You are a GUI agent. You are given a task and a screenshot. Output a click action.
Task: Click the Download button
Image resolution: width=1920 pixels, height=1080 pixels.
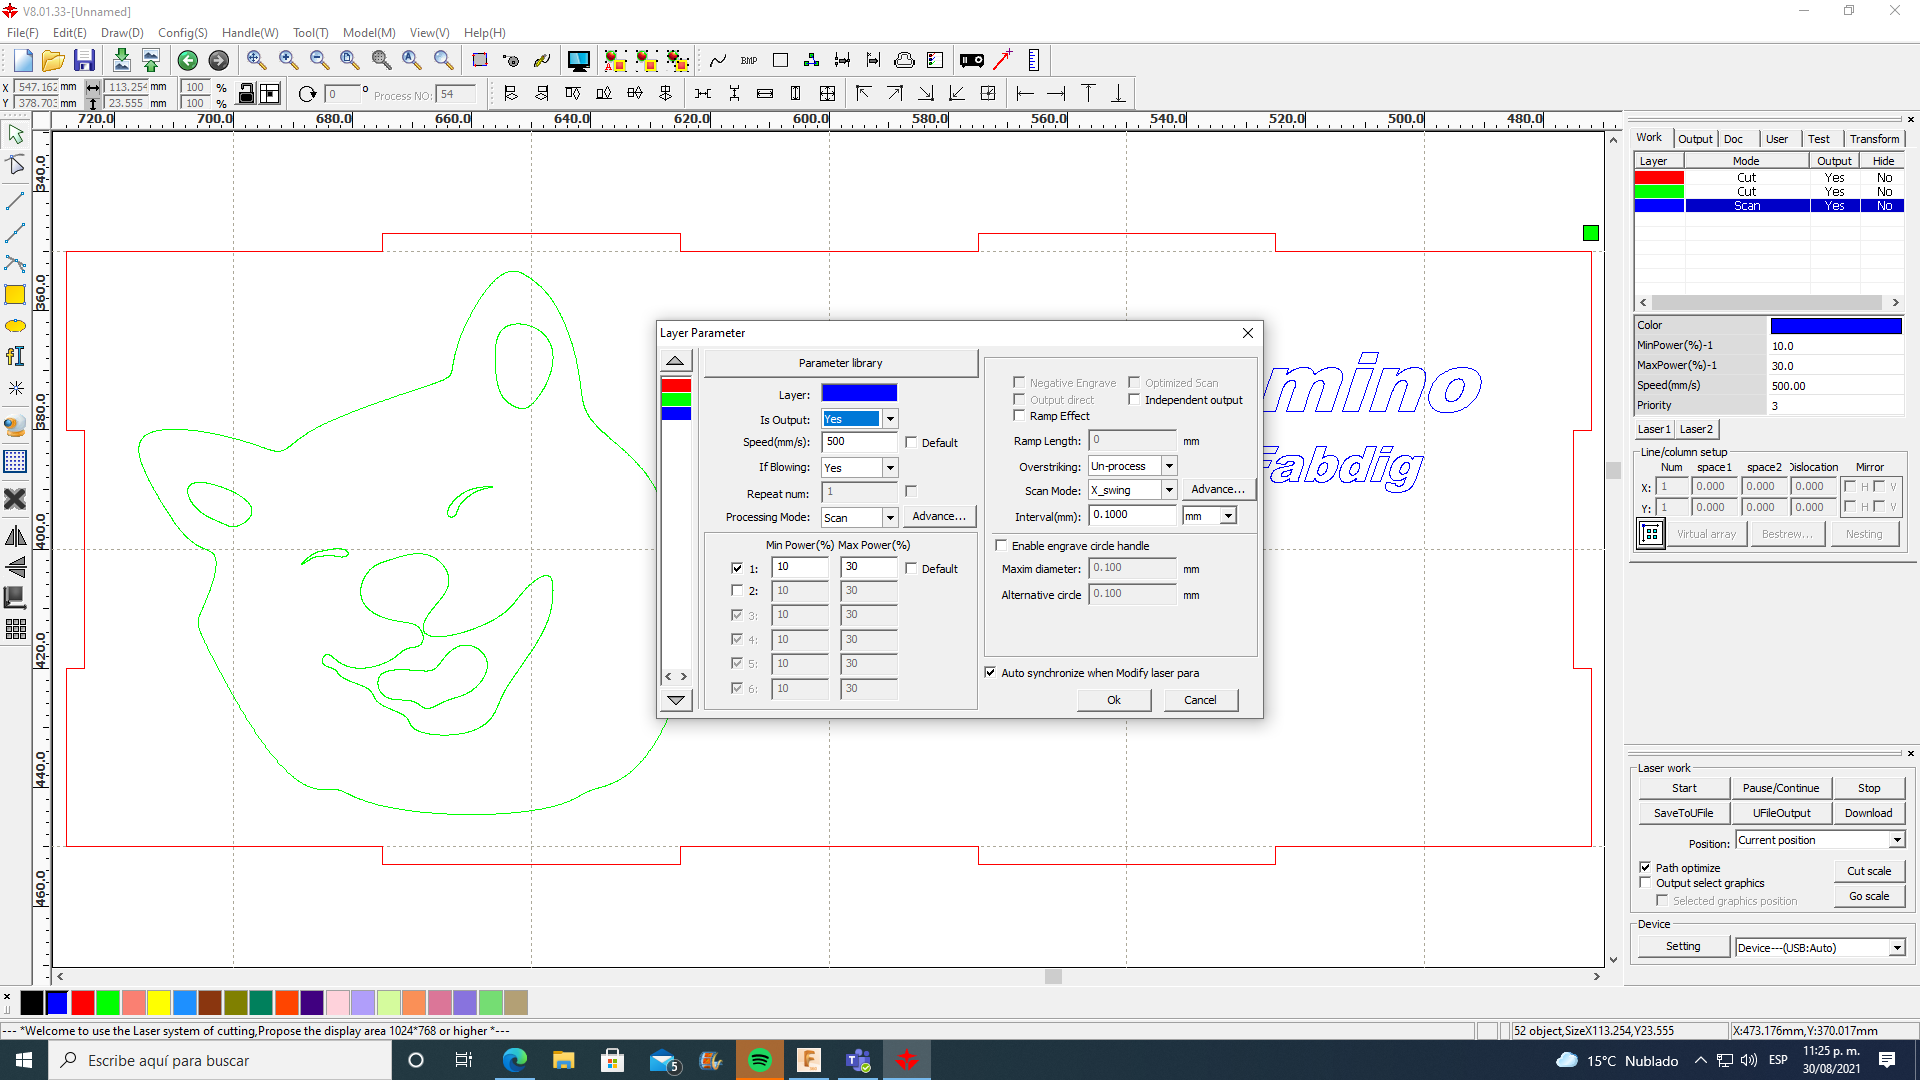pyautogui.click(x=1868, y=813)
